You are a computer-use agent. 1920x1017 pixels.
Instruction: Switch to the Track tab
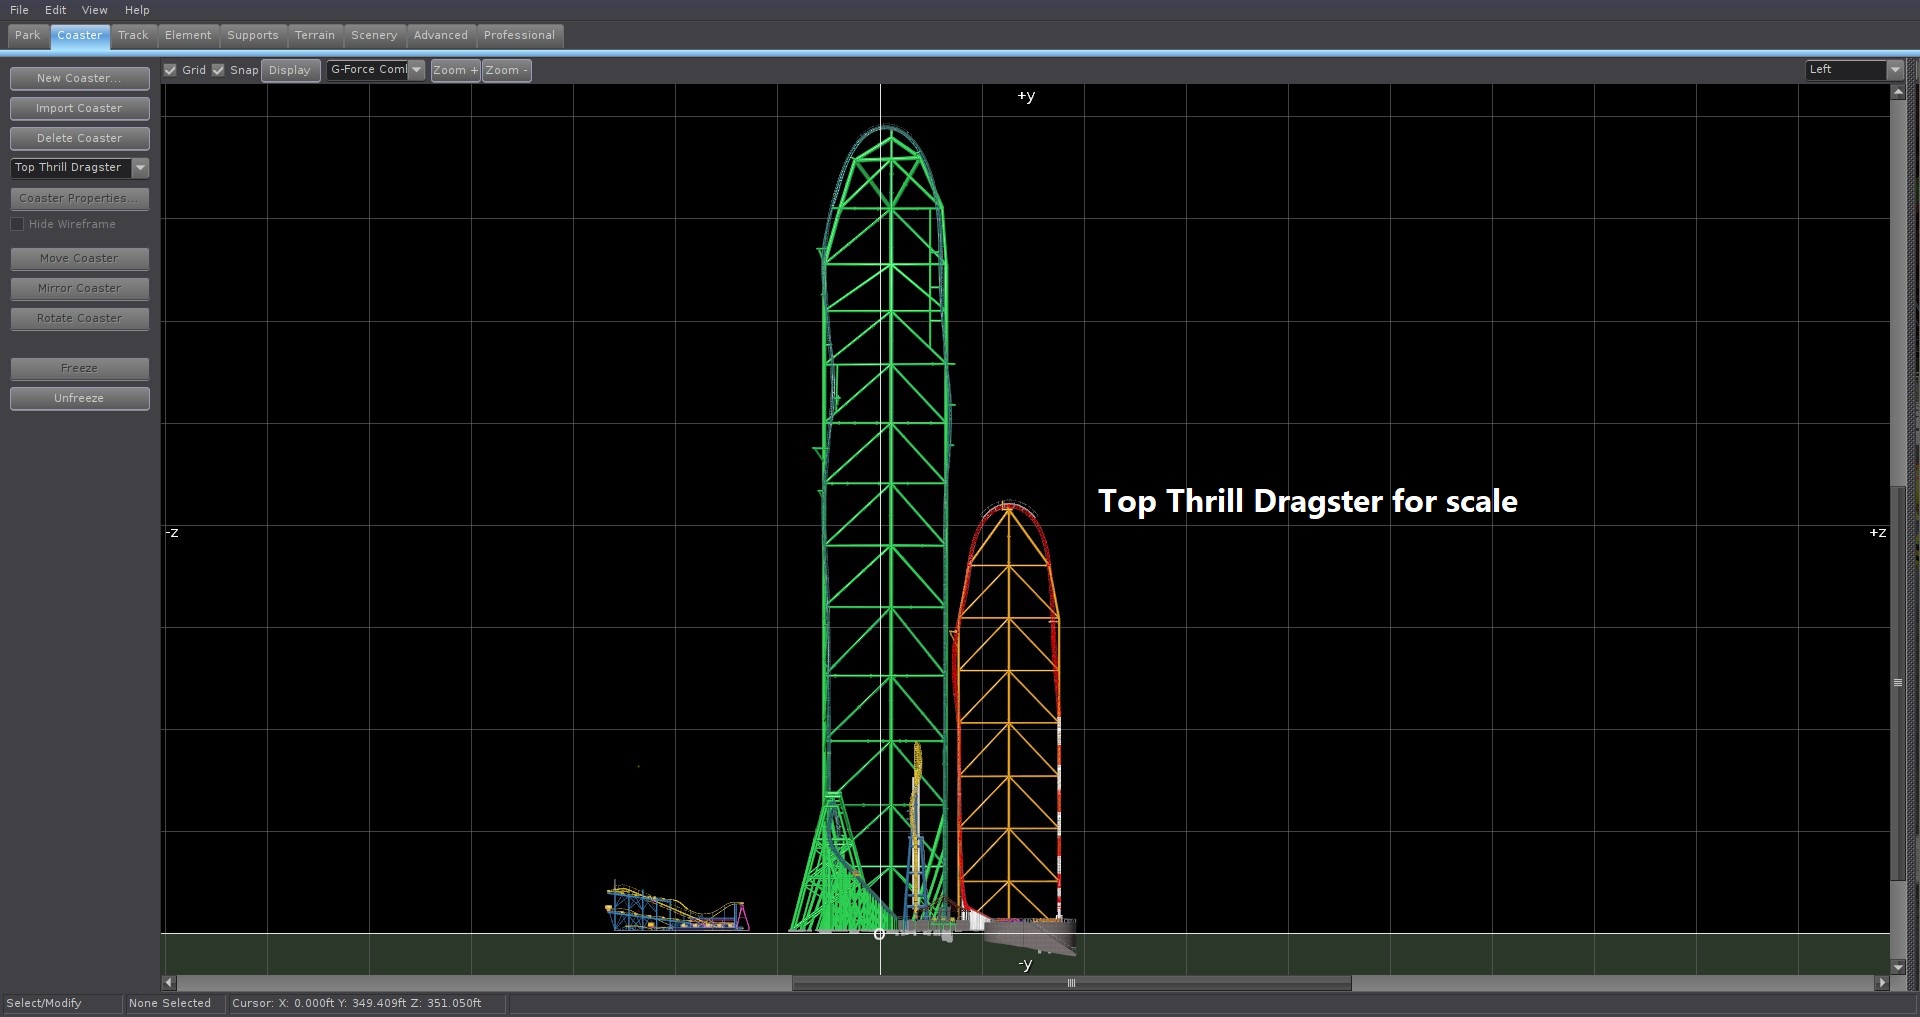coord(133,35)
